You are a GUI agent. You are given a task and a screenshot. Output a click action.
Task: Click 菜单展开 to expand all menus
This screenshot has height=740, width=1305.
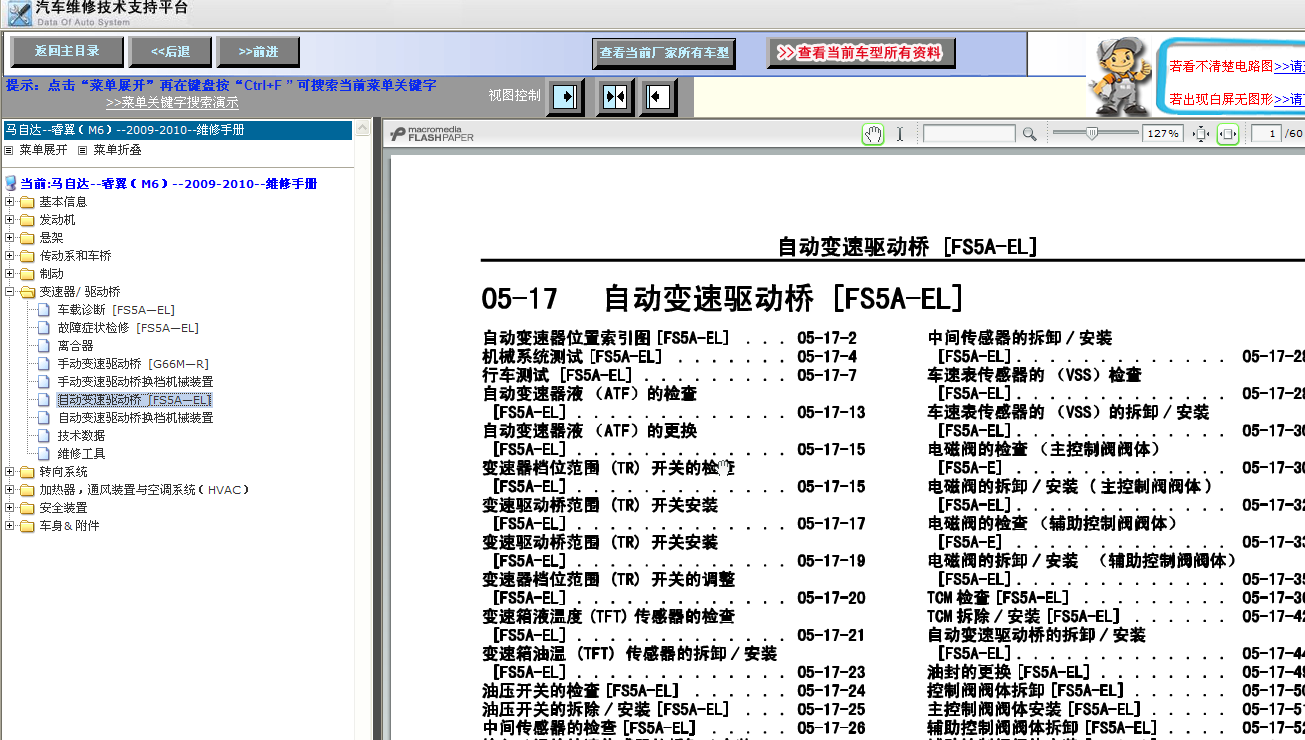pos(43,150)
